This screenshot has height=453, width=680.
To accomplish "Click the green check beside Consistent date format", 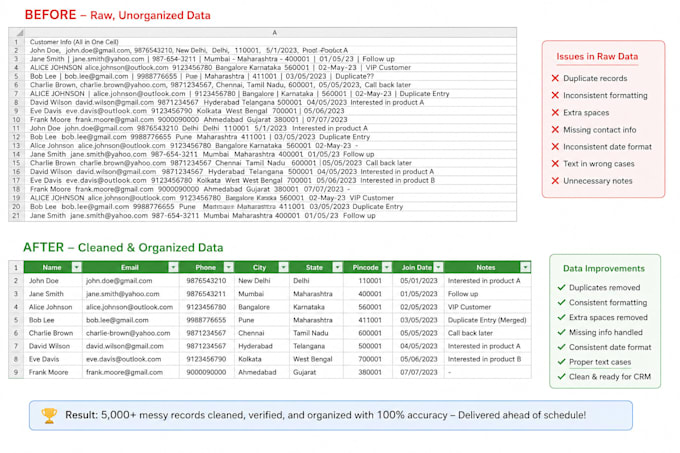I will [x=562, y=347].
